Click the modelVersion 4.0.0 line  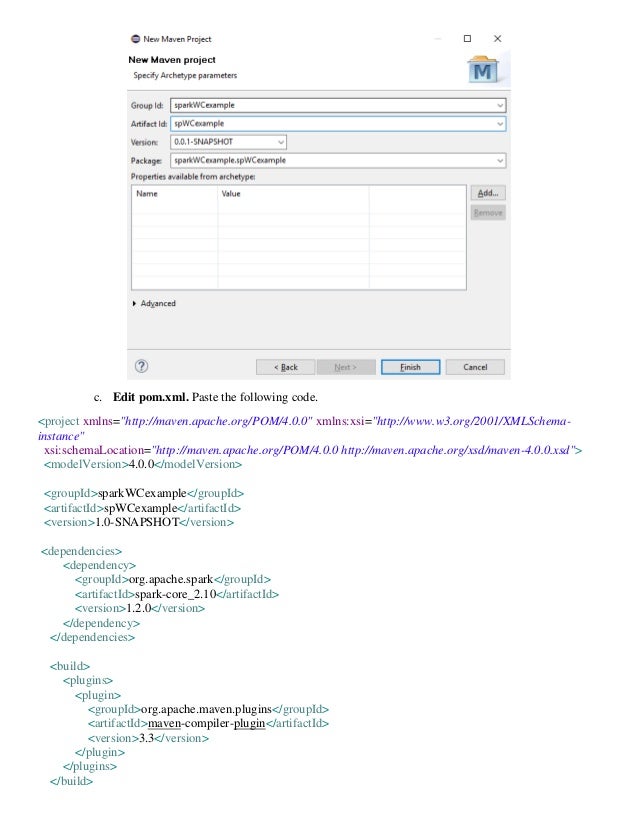click(x=143, y=464)
